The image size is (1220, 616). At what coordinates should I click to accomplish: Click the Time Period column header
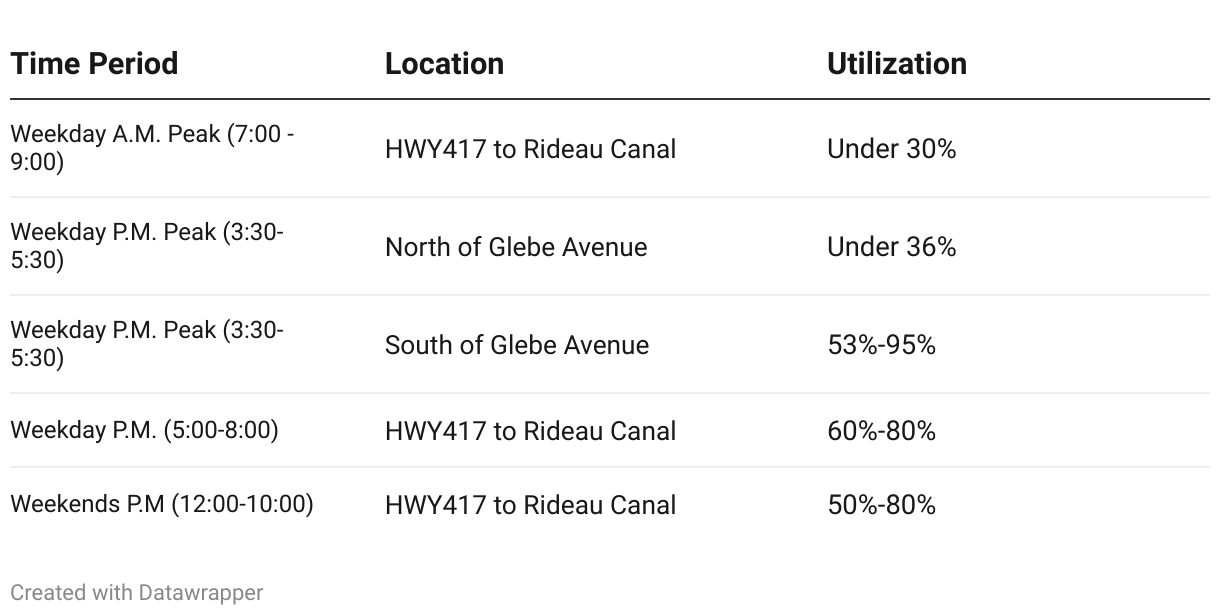coord(94,64)
